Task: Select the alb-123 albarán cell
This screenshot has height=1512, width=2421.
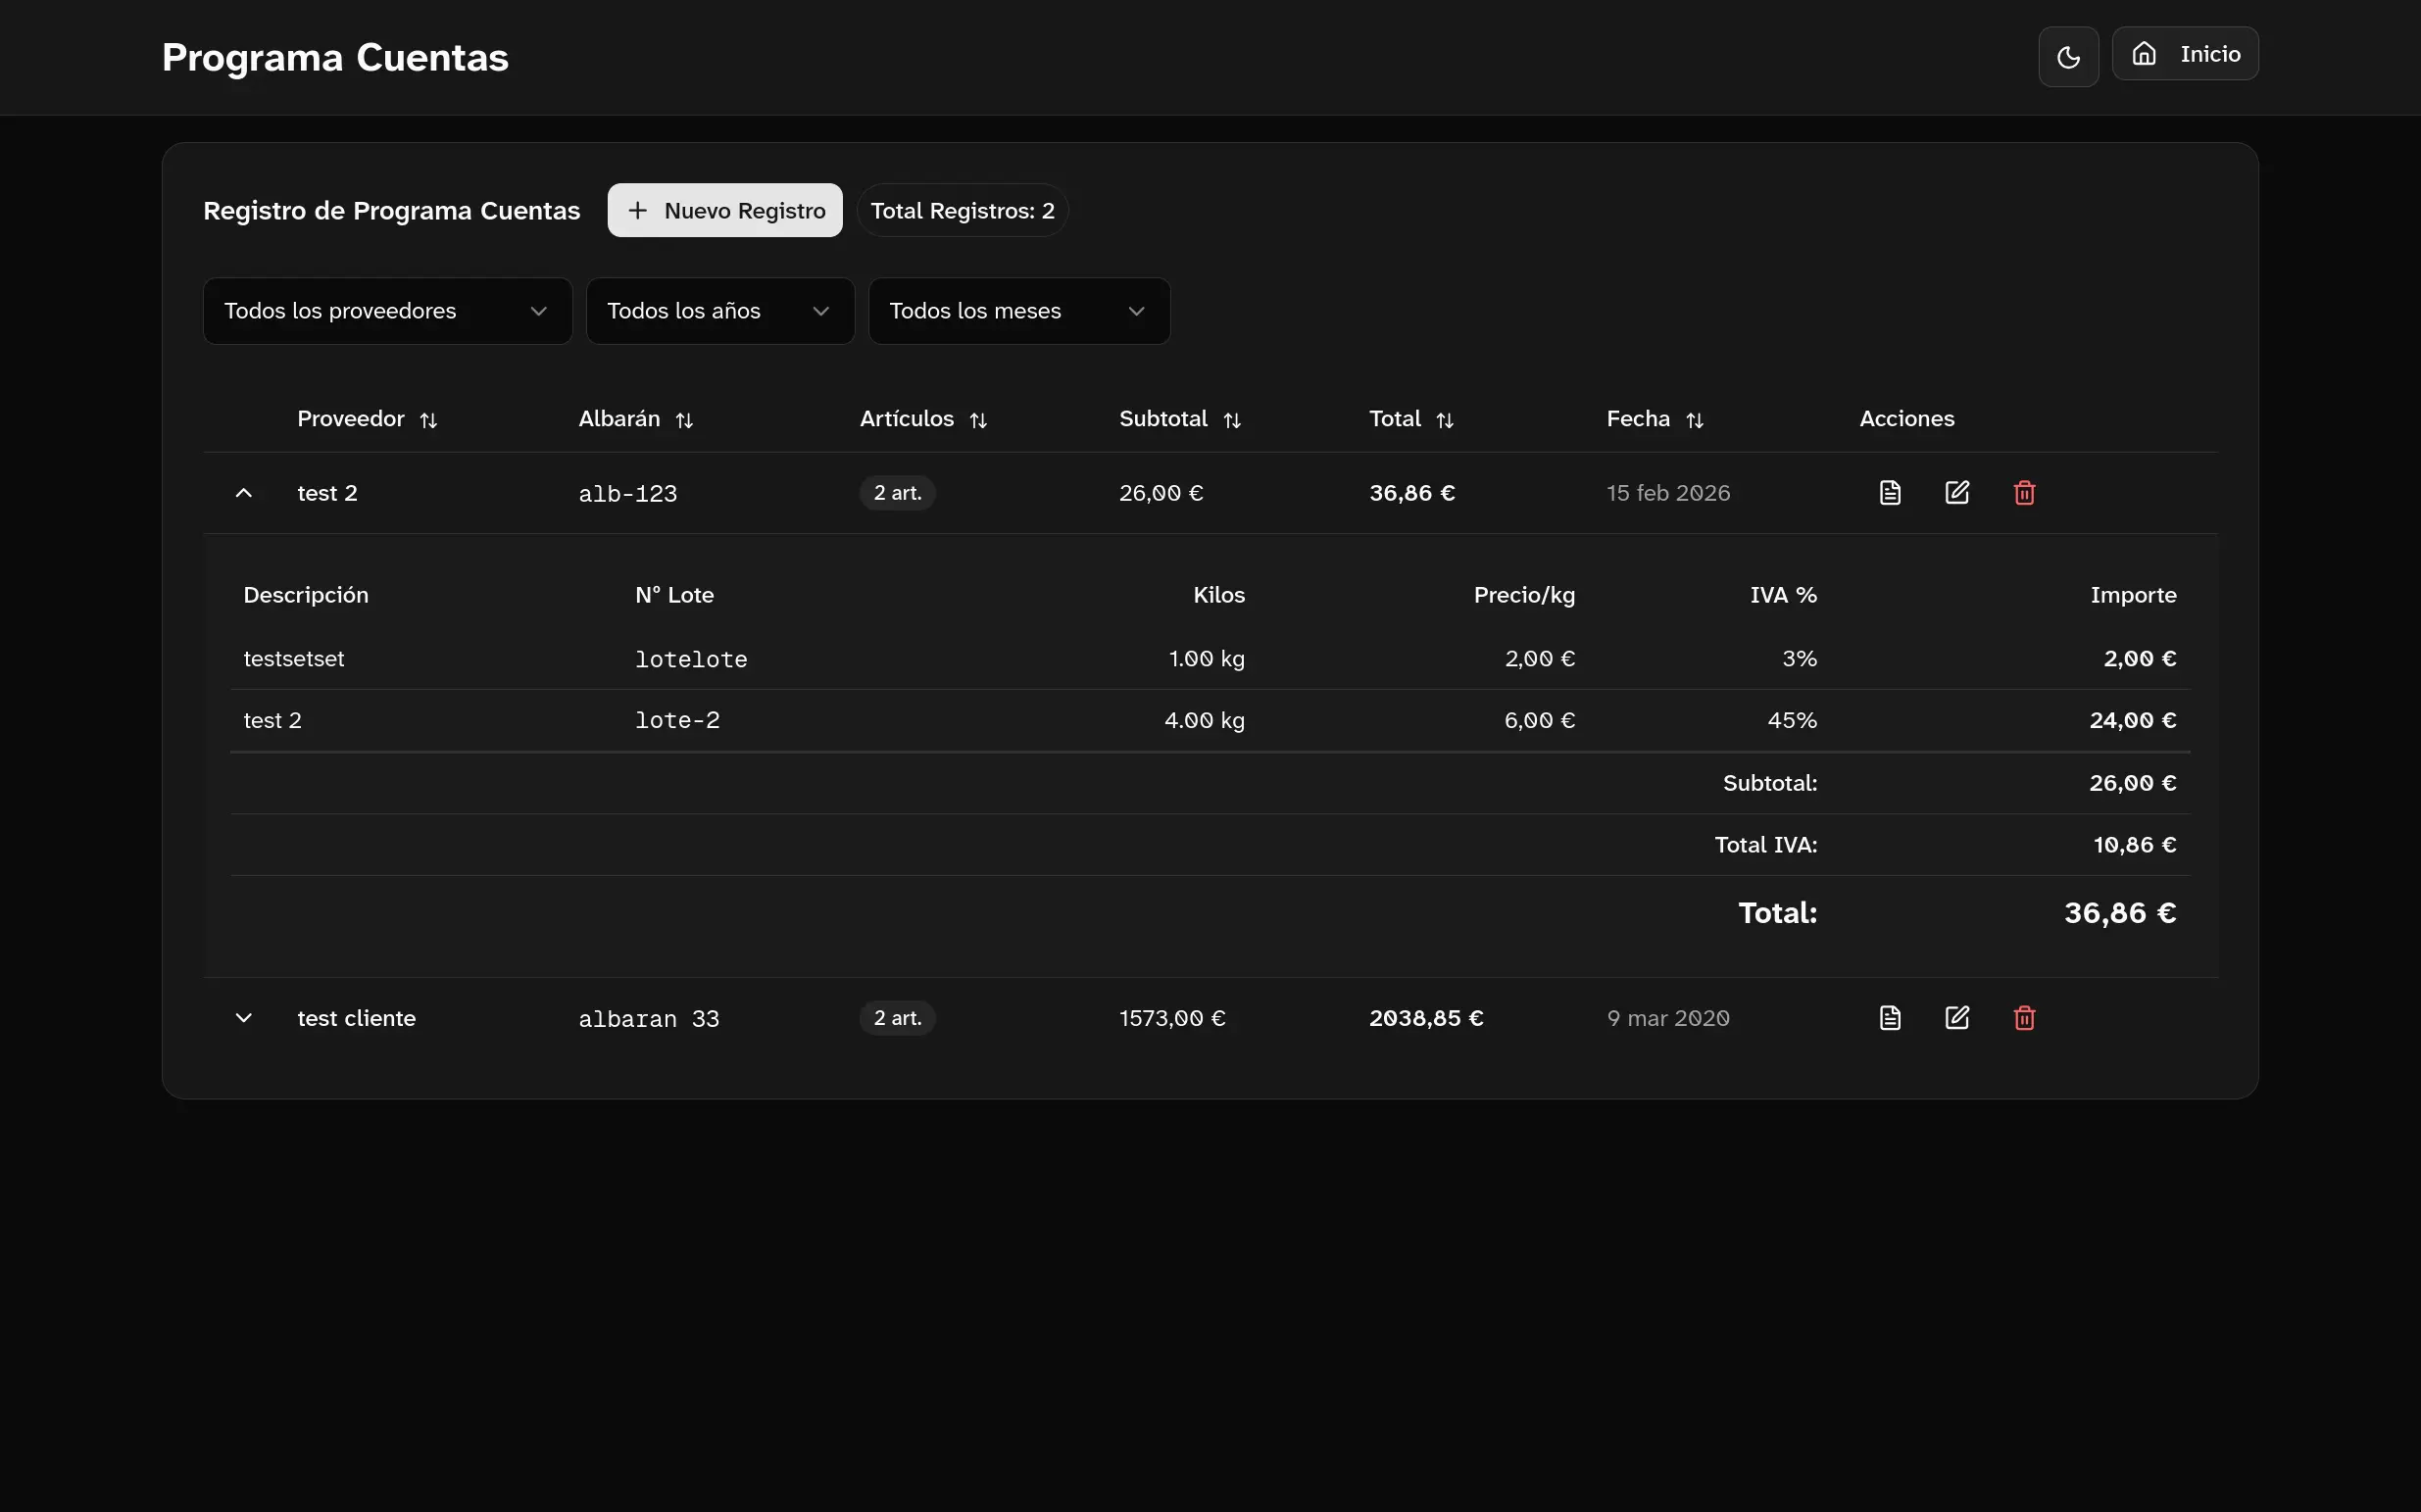Action: 628,494
